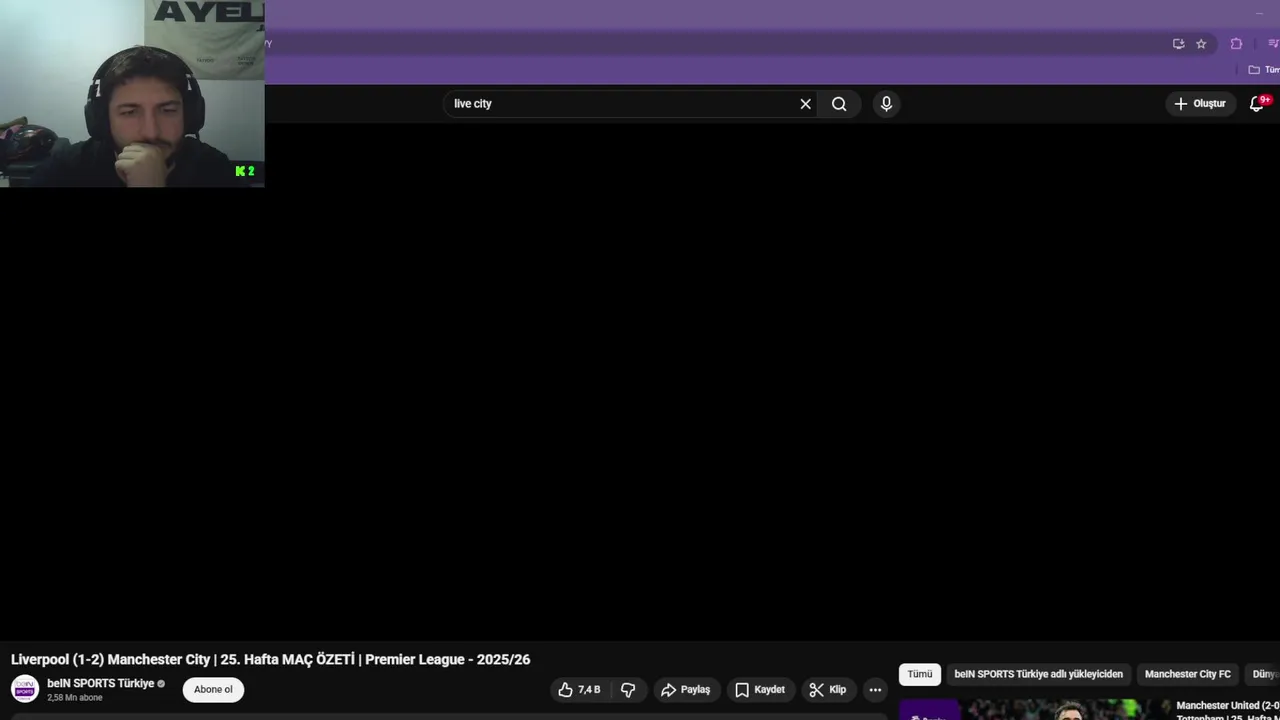1280x720 pixels.
Task: Select 'beIN SPORTS Türkiye adlı yükleyiciden' chip
Action: (x=1038, y=674)
